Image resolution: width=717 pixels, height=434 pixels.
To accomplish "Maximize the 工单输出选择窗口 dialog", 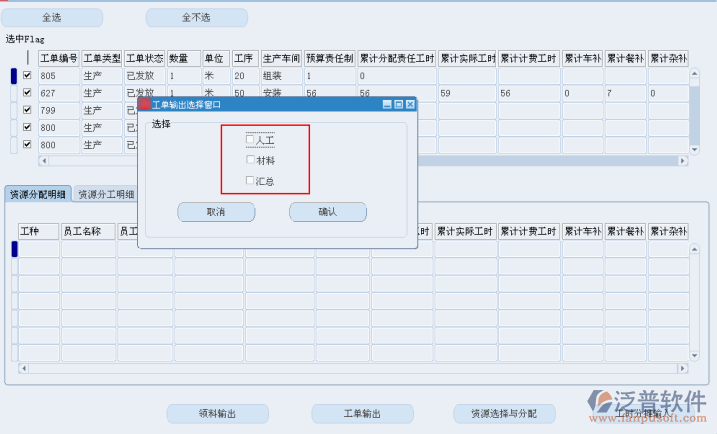I will [x=399, y=104].
